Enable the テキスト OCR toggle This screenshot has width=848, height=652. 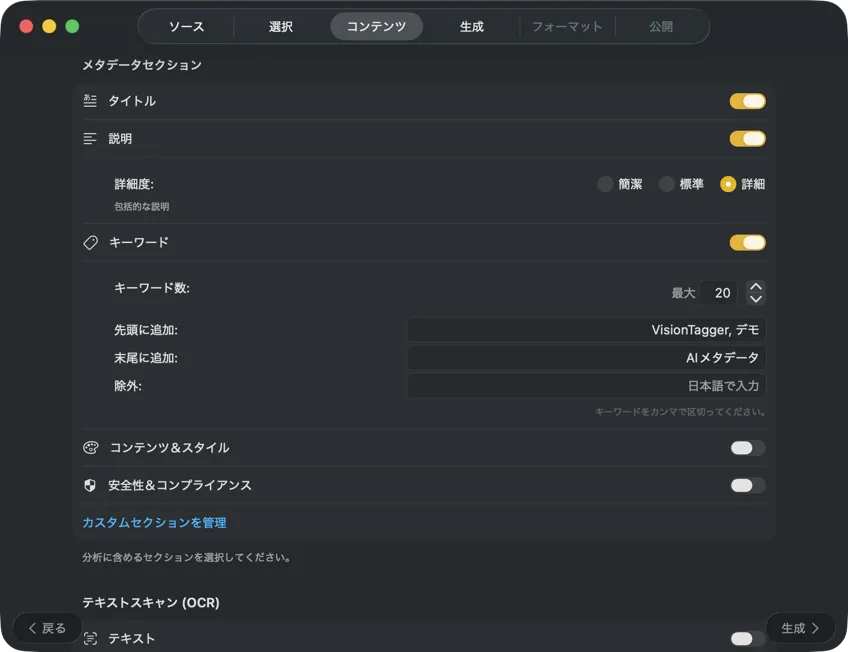tap(746, 638)
